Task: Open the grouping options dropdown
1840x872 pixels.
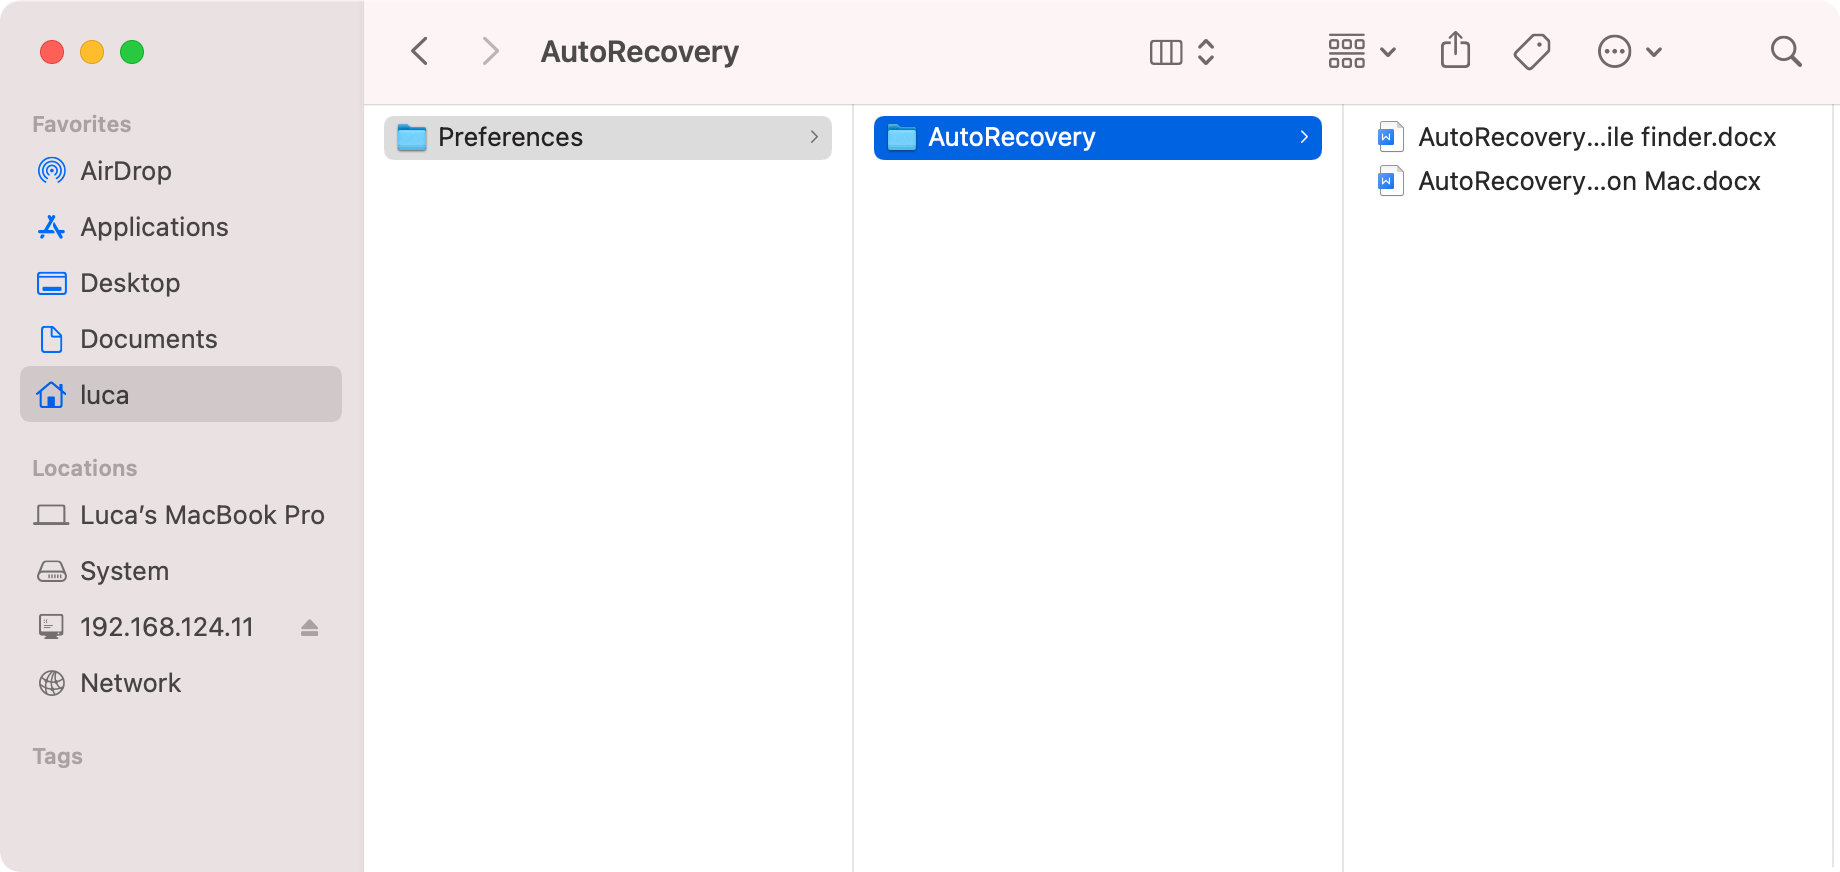Action: coord(1361,51)
